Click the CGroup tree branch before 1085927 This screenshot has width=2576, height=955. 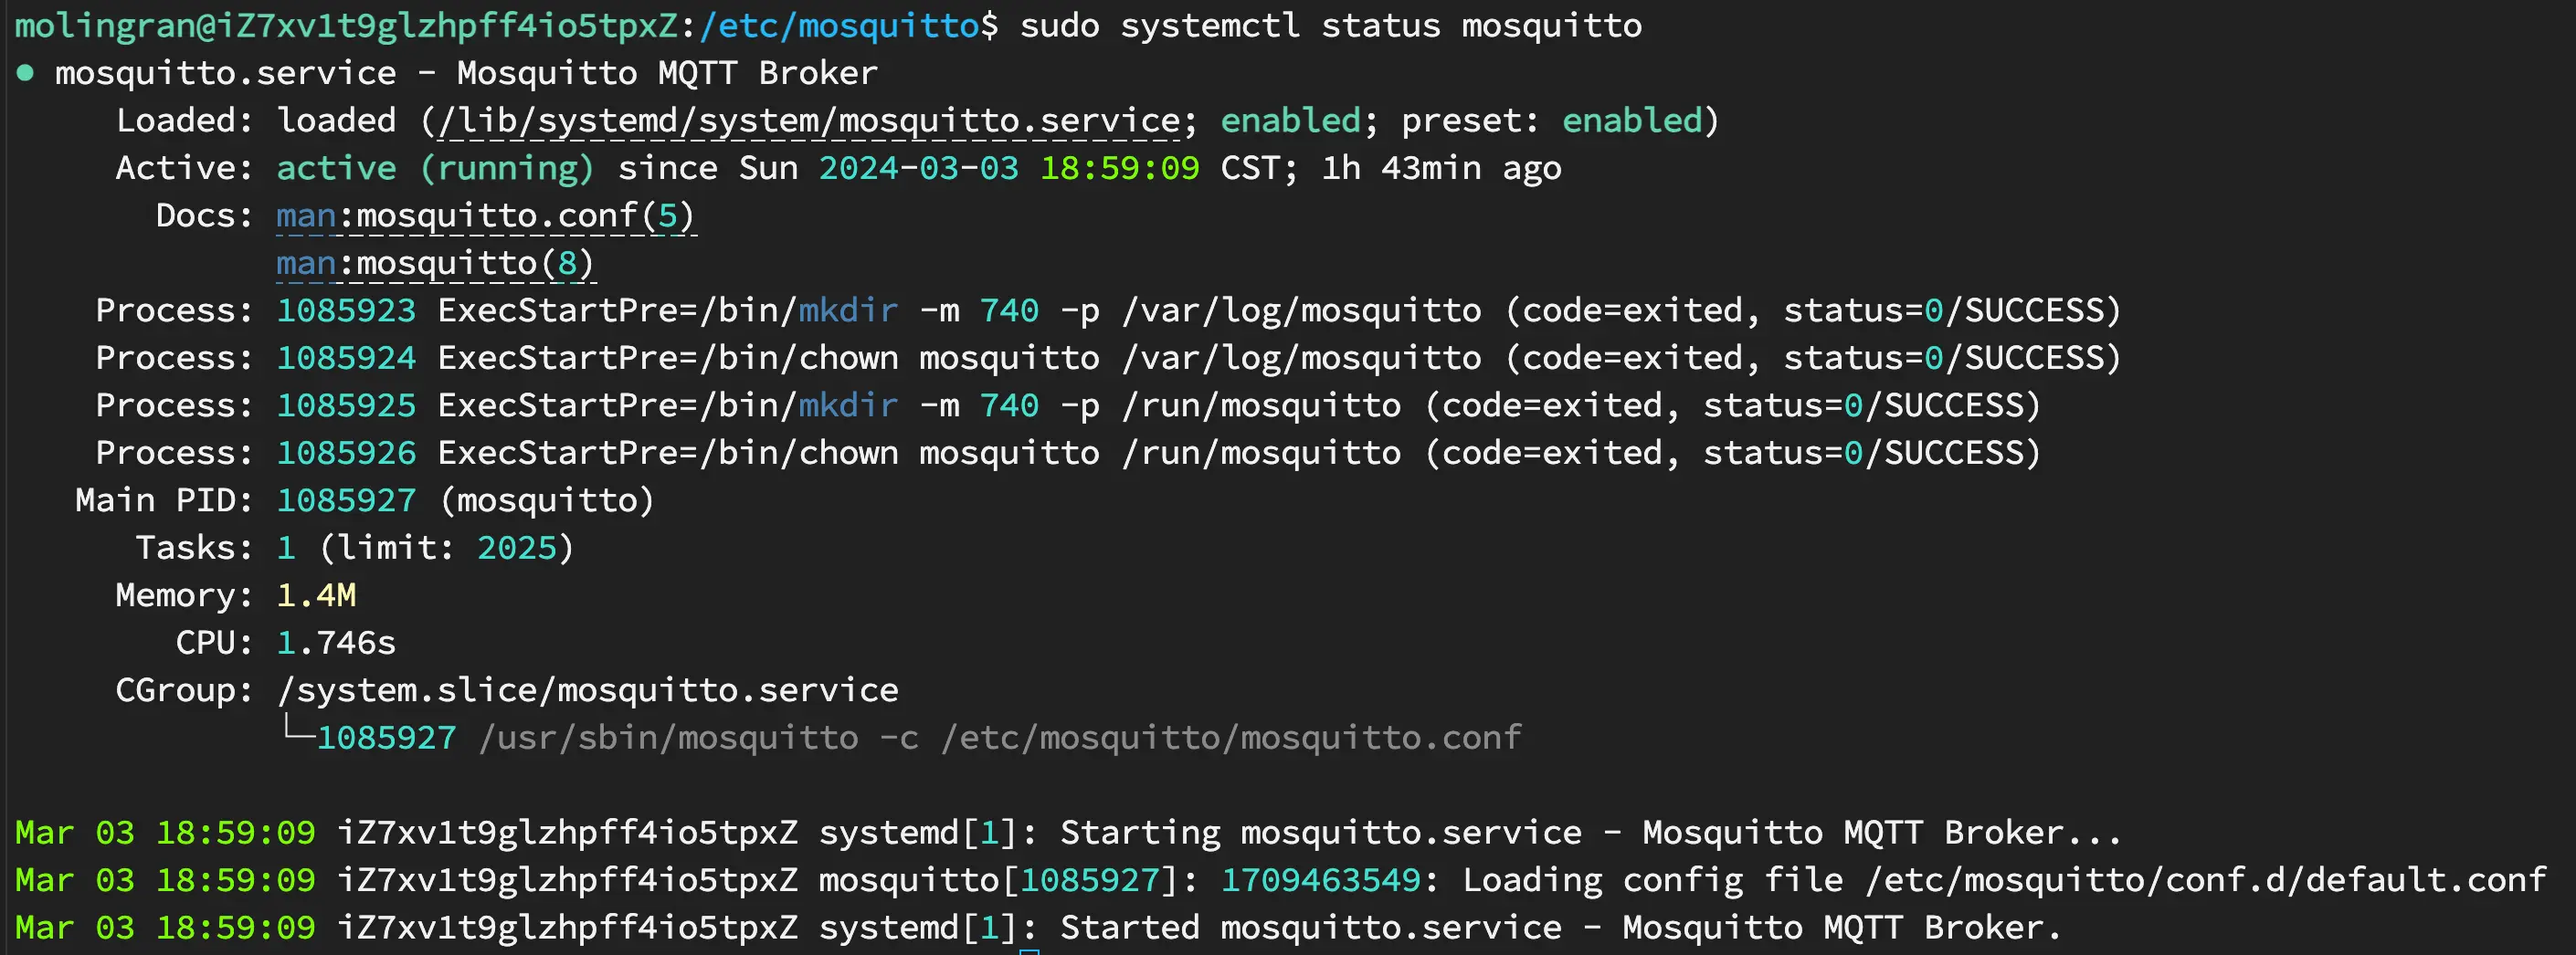pos(298,731)
